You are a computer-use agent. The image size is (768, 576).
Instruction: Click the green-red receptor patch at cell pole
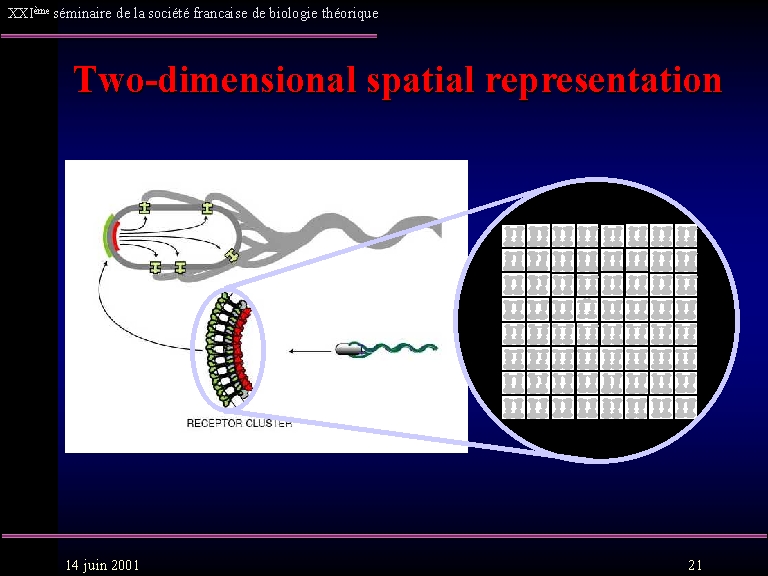[x=112, y=236]
